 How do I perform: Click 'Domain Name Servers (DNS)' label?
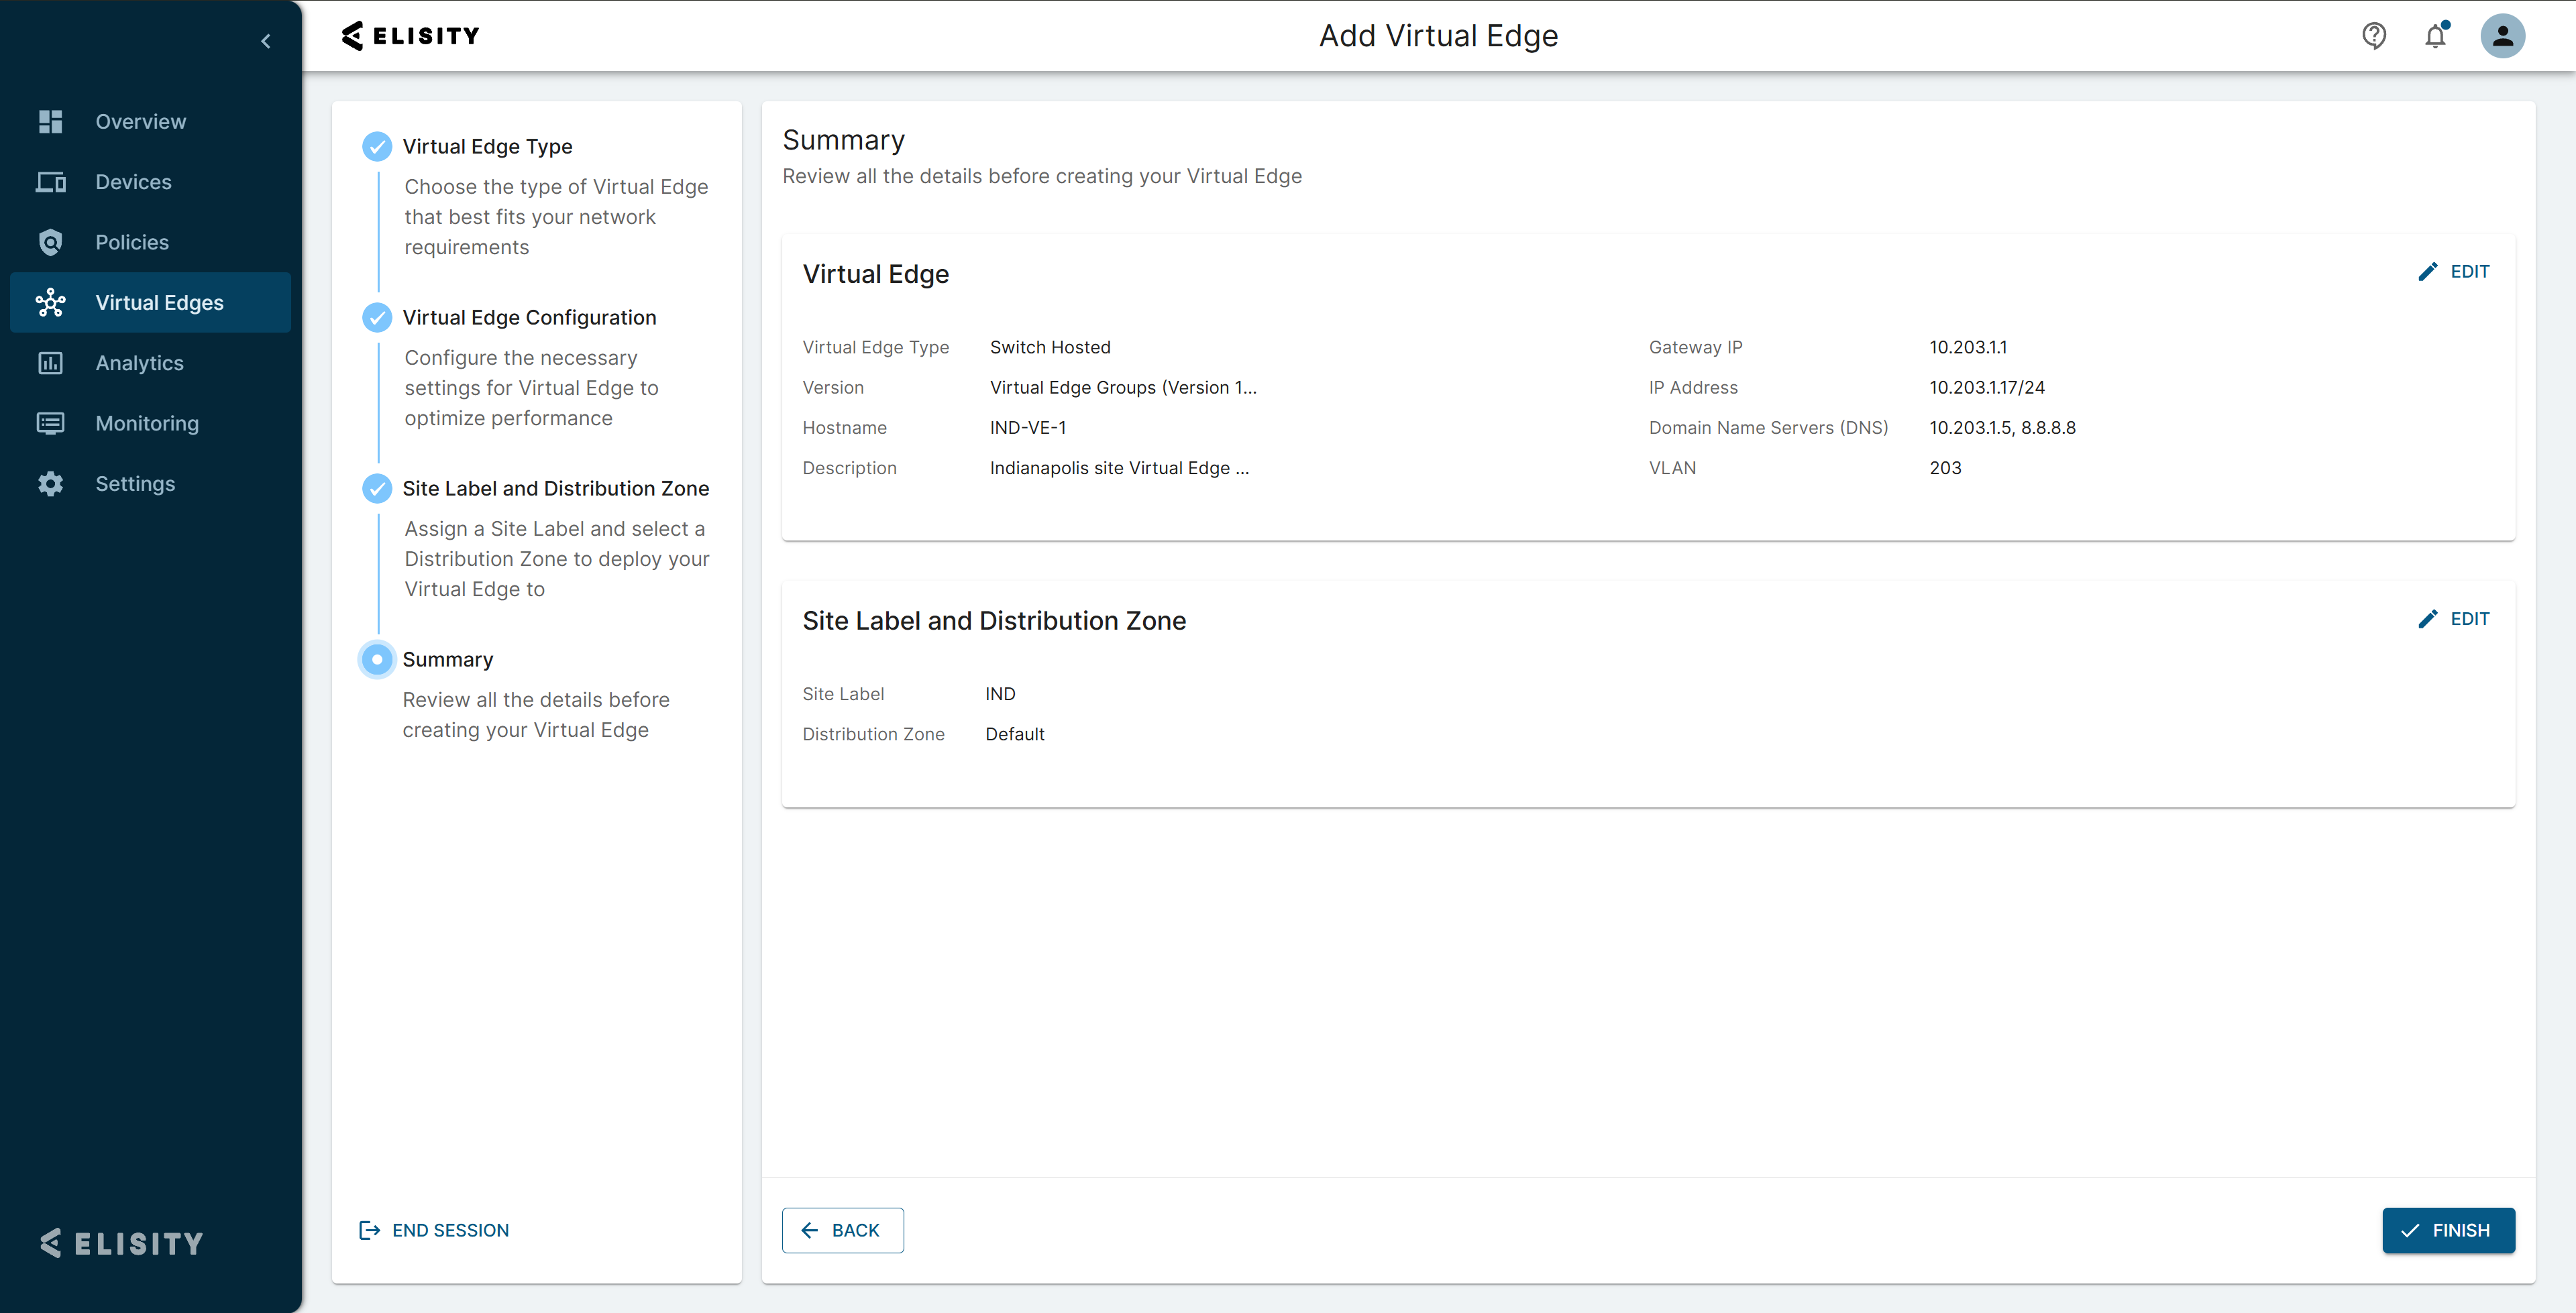[x=1768, y=427]
